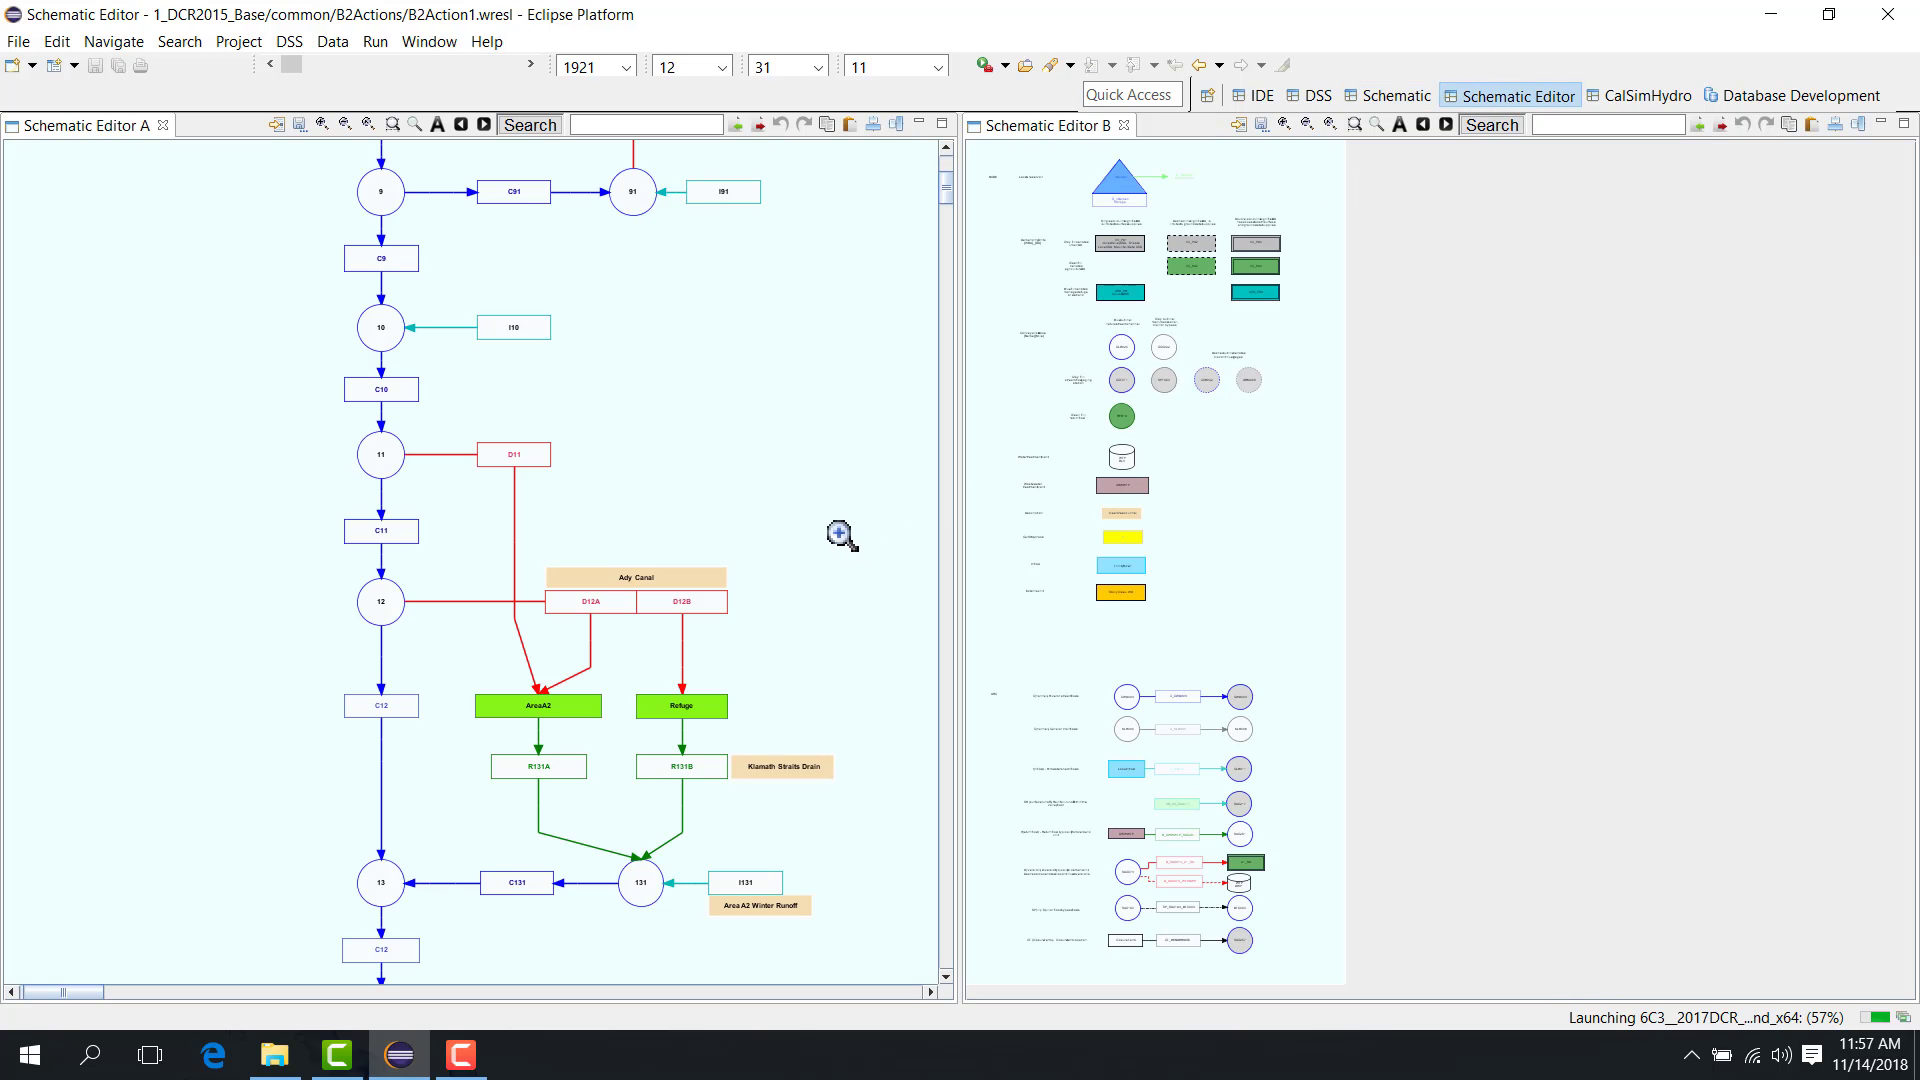1920x1080 pixels.
Task: Click the green arrow icon in Editor B toolbar
Action: 1698,125
